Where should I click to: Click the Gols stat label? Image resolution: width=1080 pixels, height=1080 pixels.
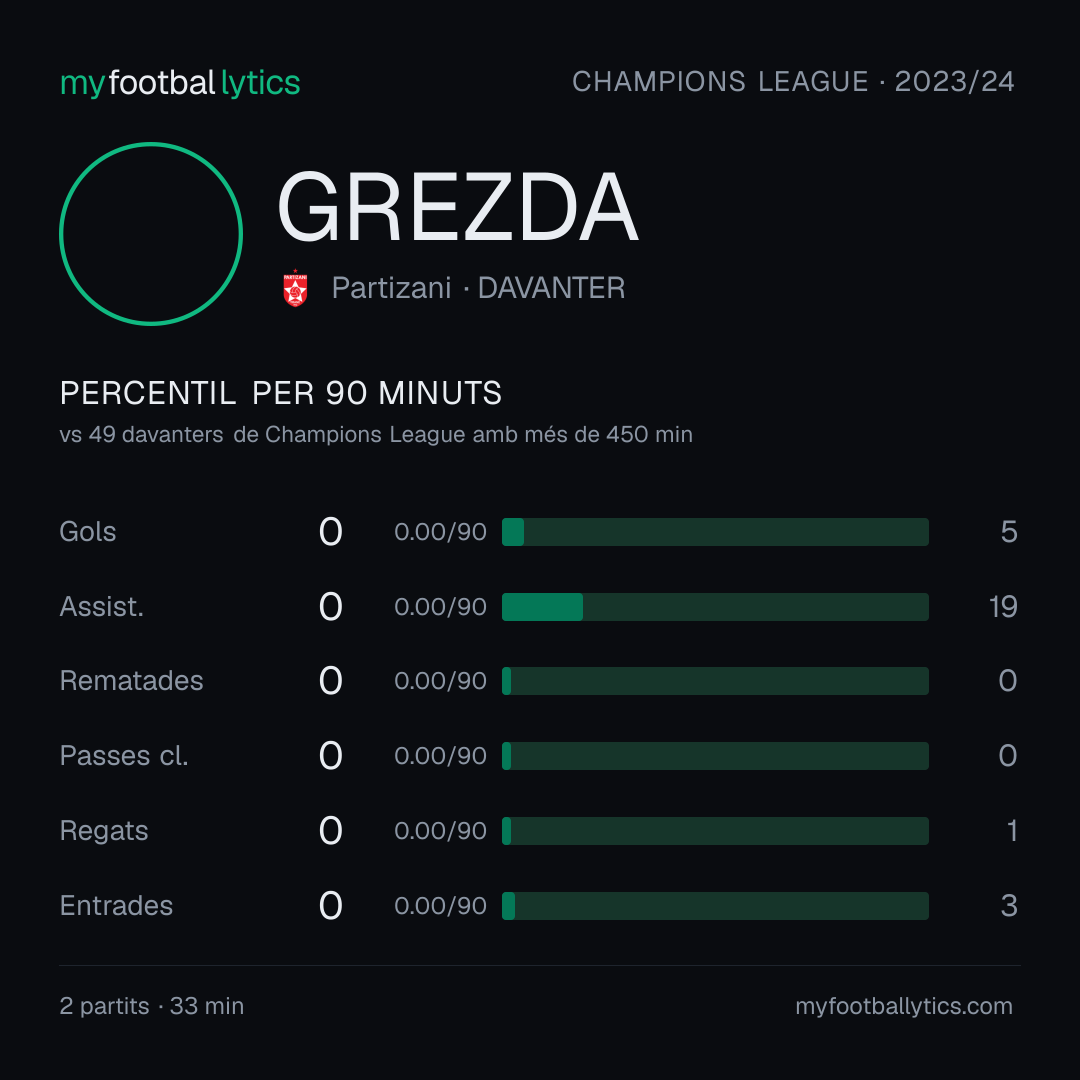point(87,532)
